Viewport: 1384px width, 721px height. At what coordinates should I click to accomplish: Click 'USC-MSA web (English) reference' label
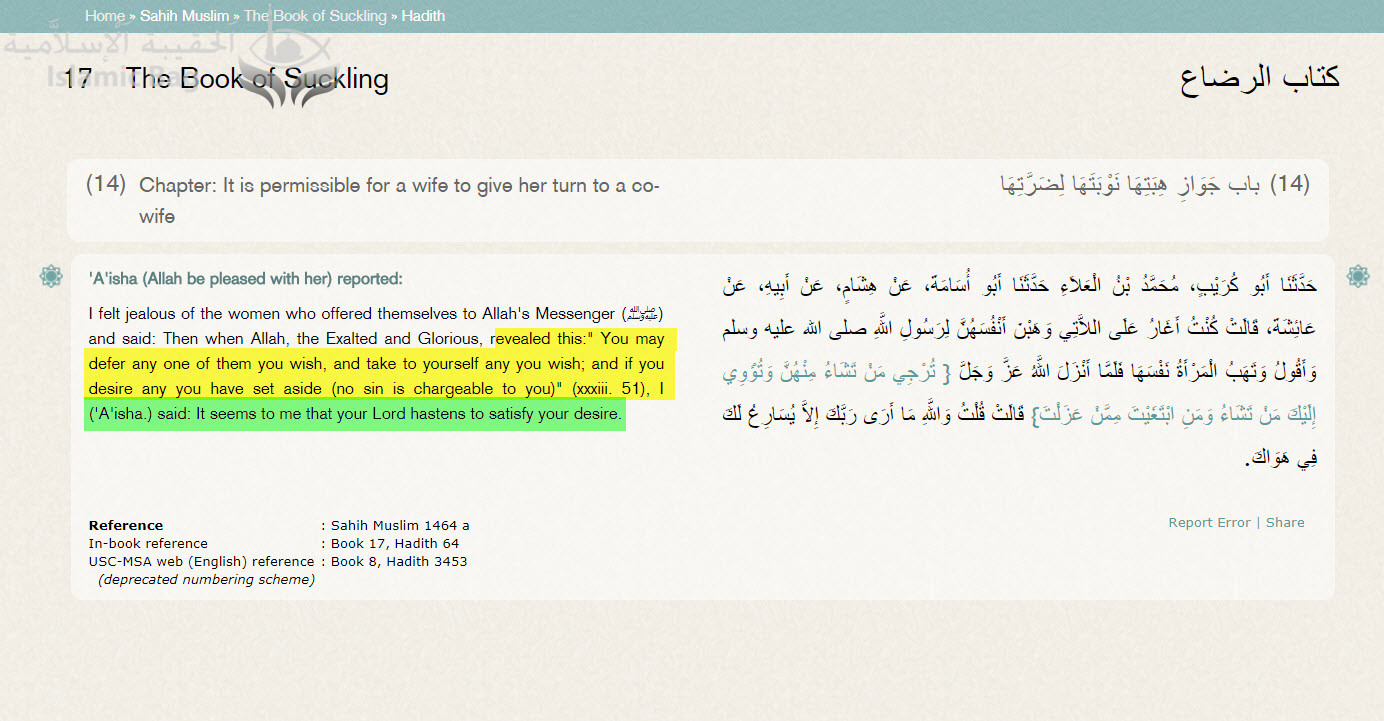point(202,561)
